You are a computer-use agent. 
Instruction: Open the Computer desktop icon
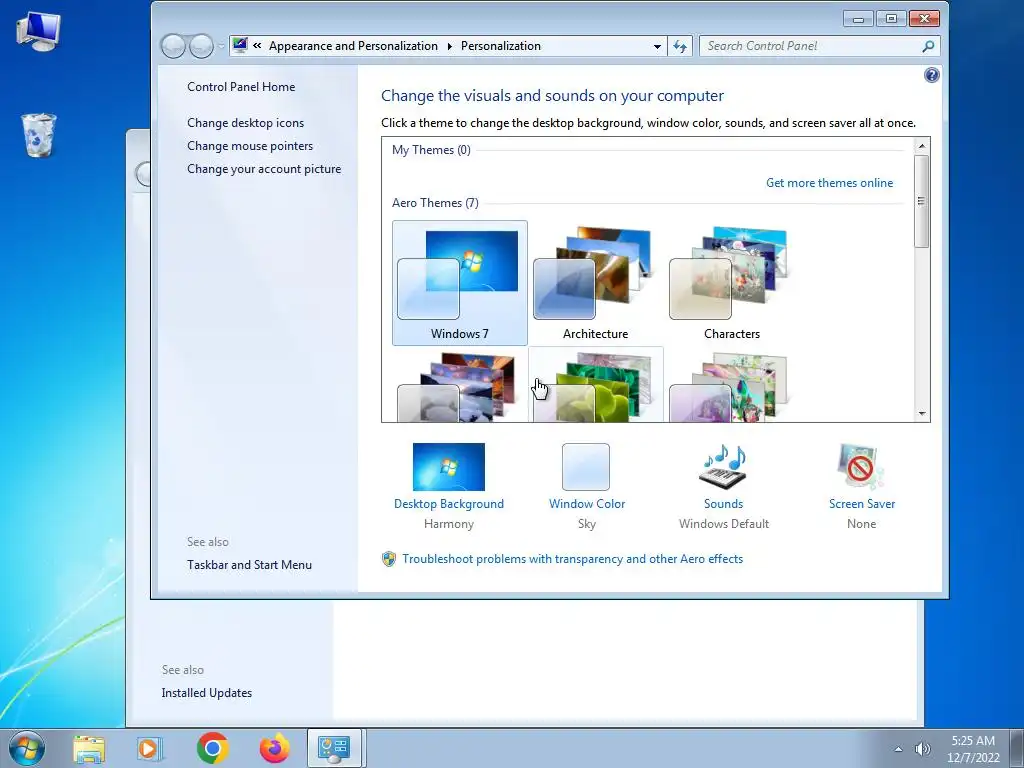click(38, 31)
